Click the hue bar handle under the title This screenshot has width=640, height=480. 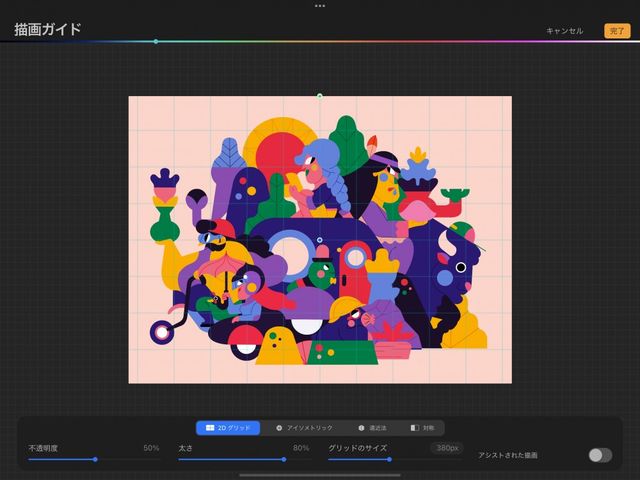pyautogui.click(x=156, y=41)
